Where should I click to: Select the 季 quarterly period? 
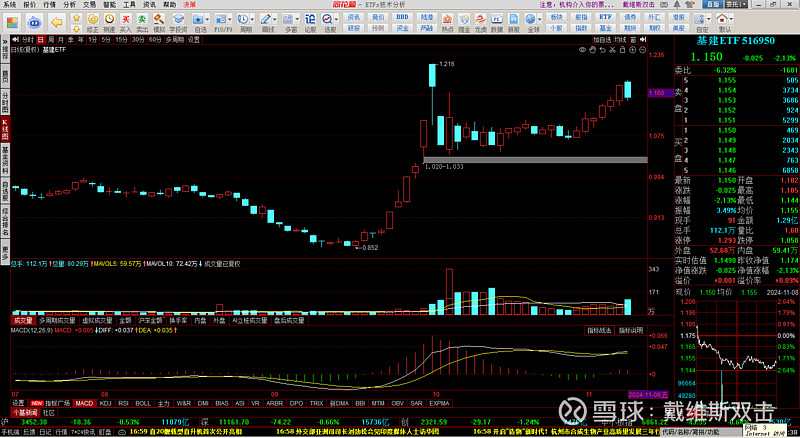[70, 39]
